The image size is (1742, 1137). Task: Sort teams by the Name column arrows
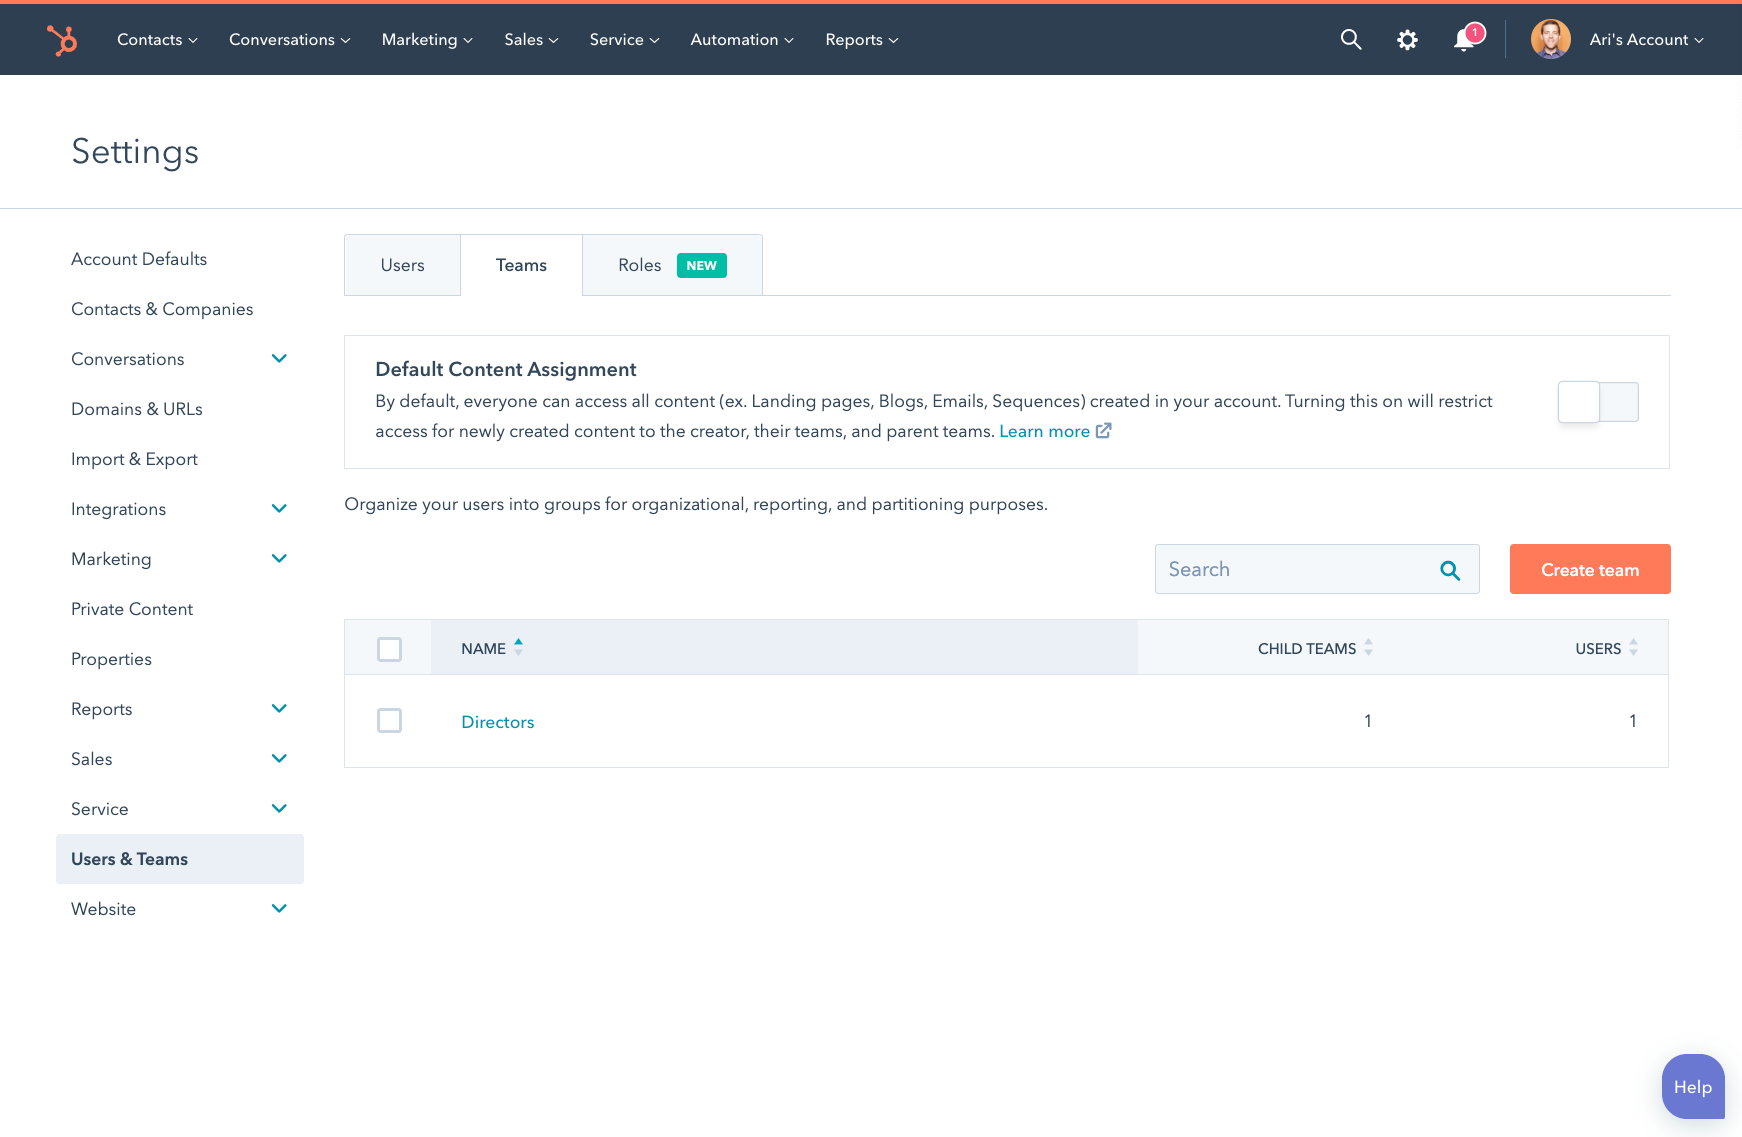[518, 648]
